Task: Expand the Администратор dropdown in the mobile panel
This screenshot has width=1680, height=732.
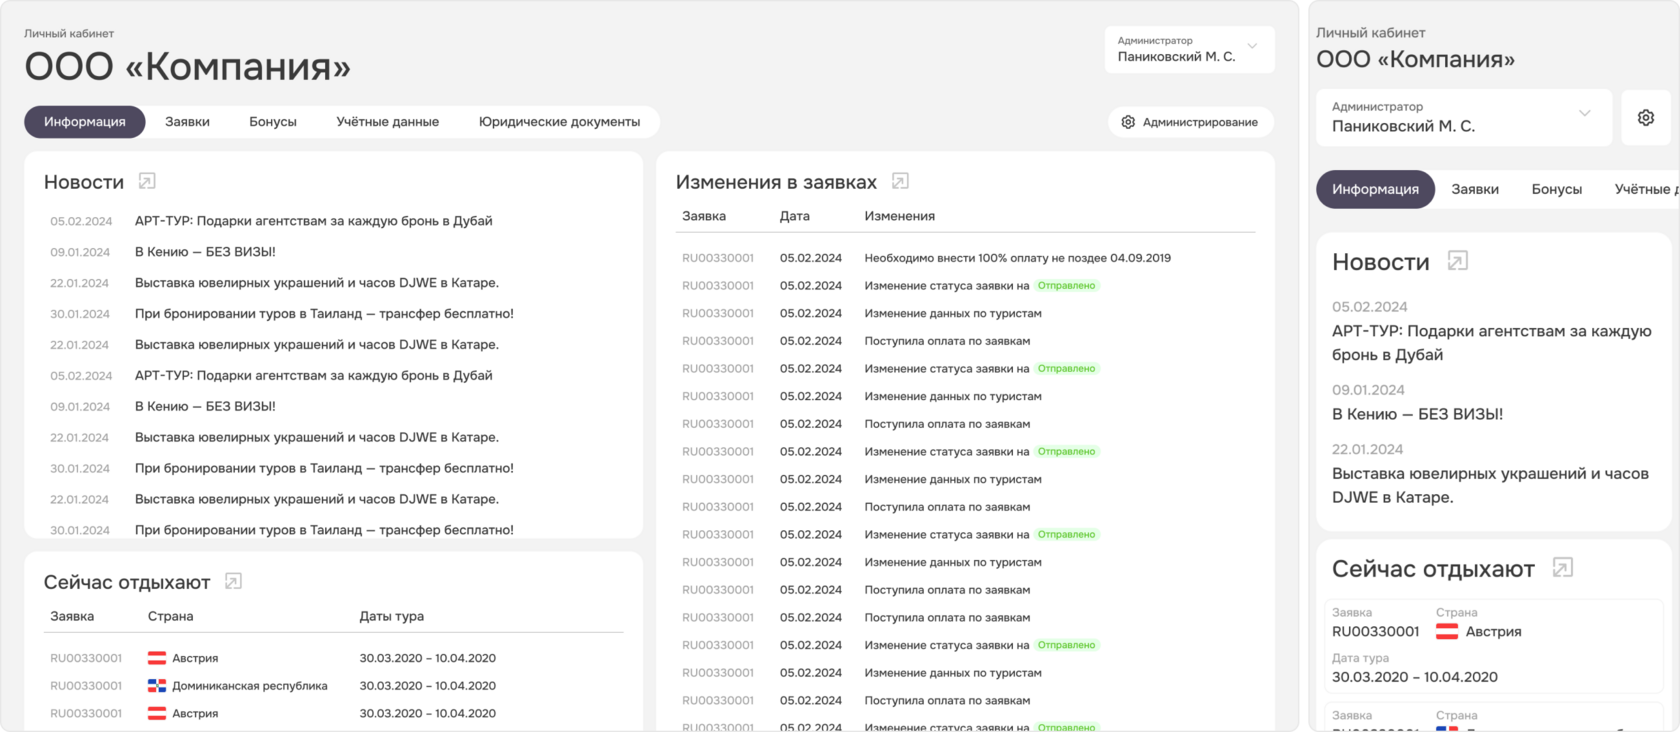Action: (x=1584, y=114)
